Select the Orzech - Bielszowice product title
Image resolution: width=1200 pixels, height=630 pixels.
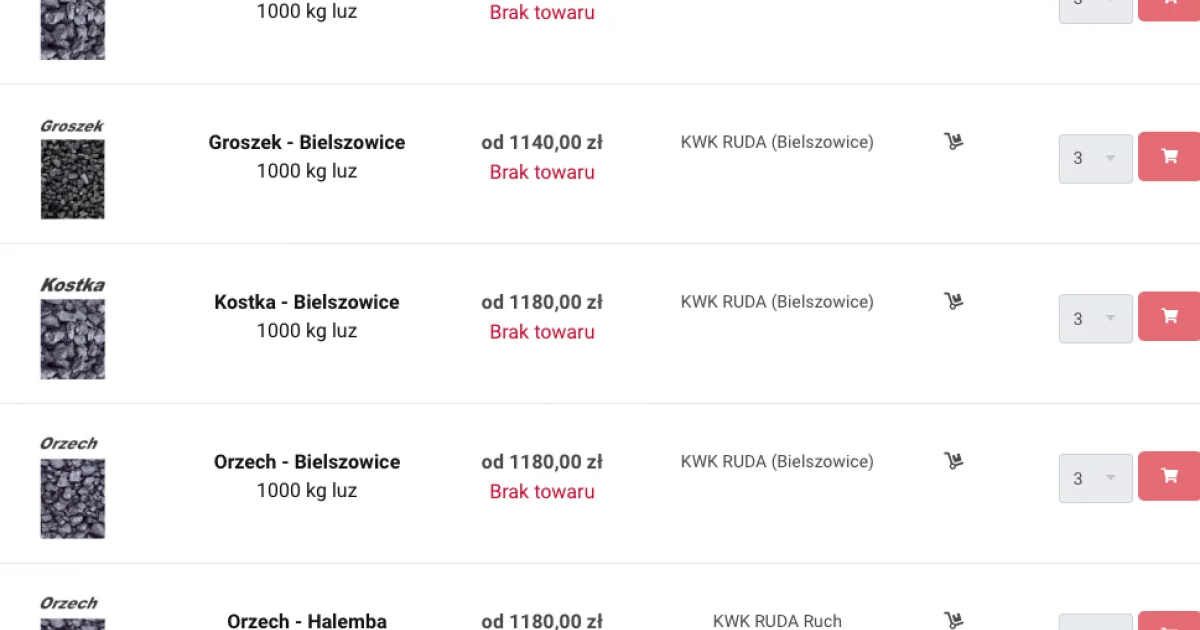coord(307,462)
